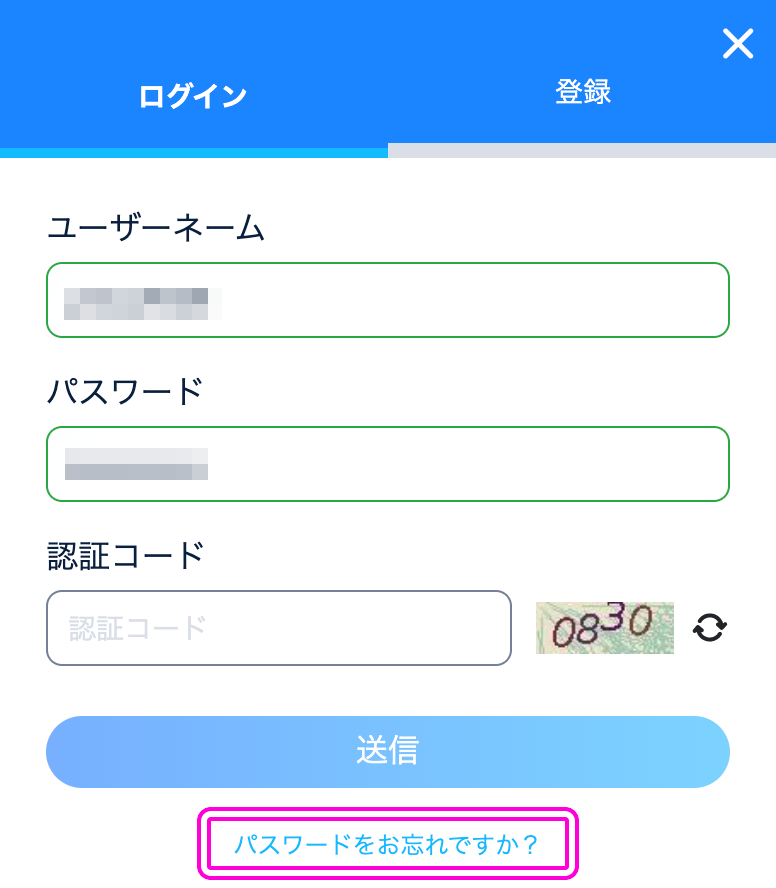The image size is (776, 888).
Task: Click the 認証コード heading label
Action: coord(125,556)
